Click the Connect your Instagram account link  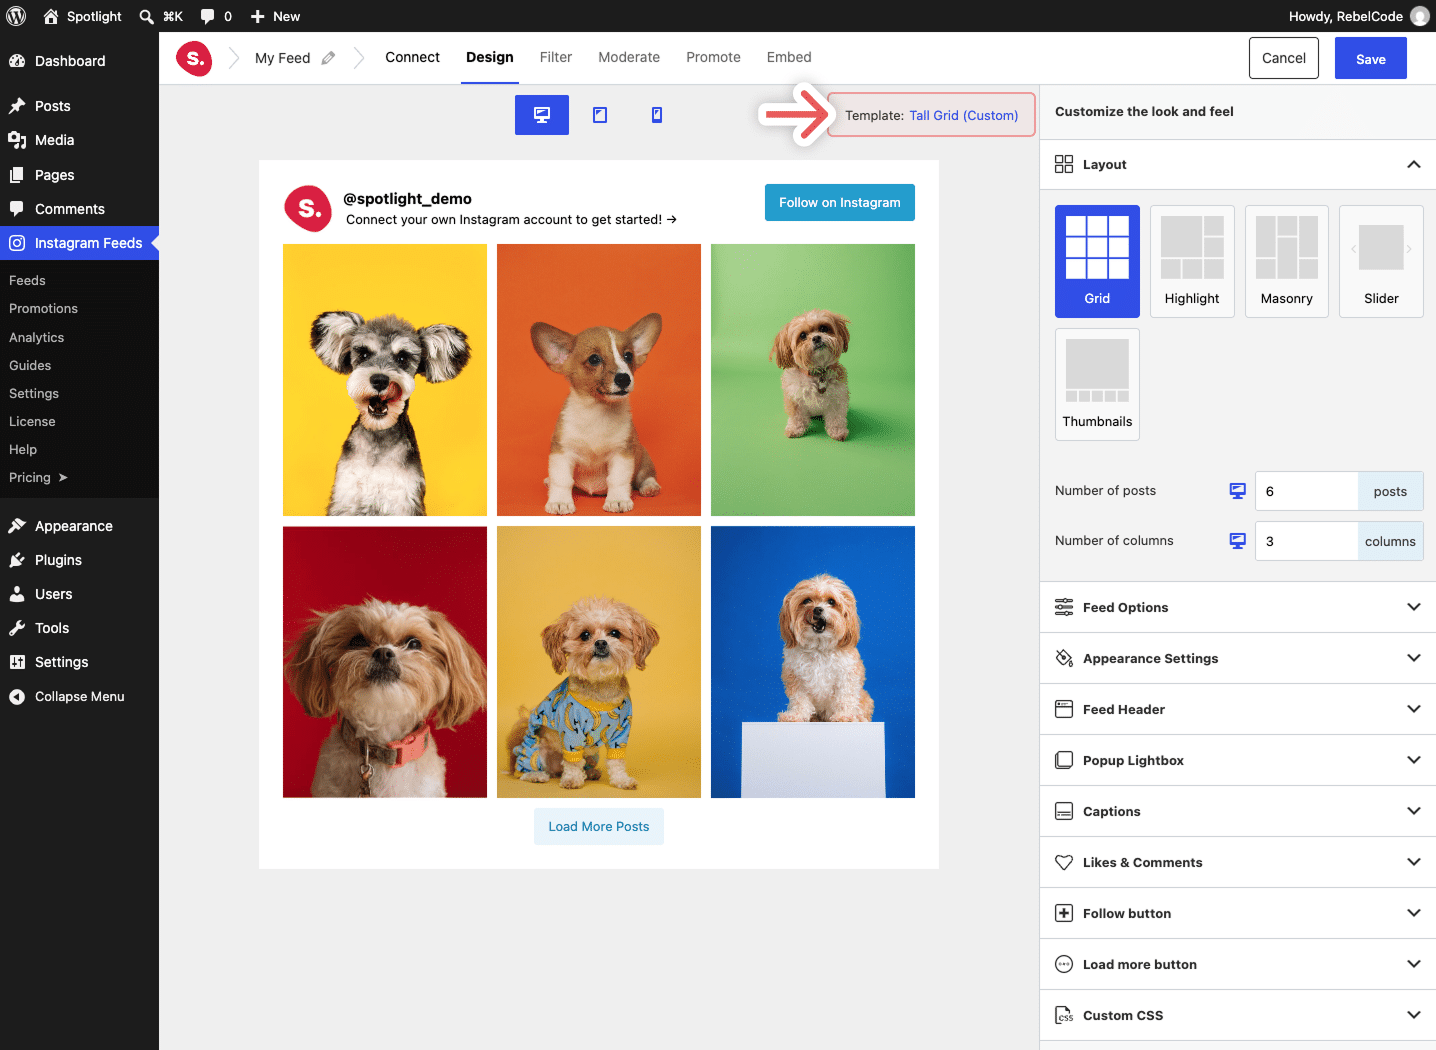(511, 220)
